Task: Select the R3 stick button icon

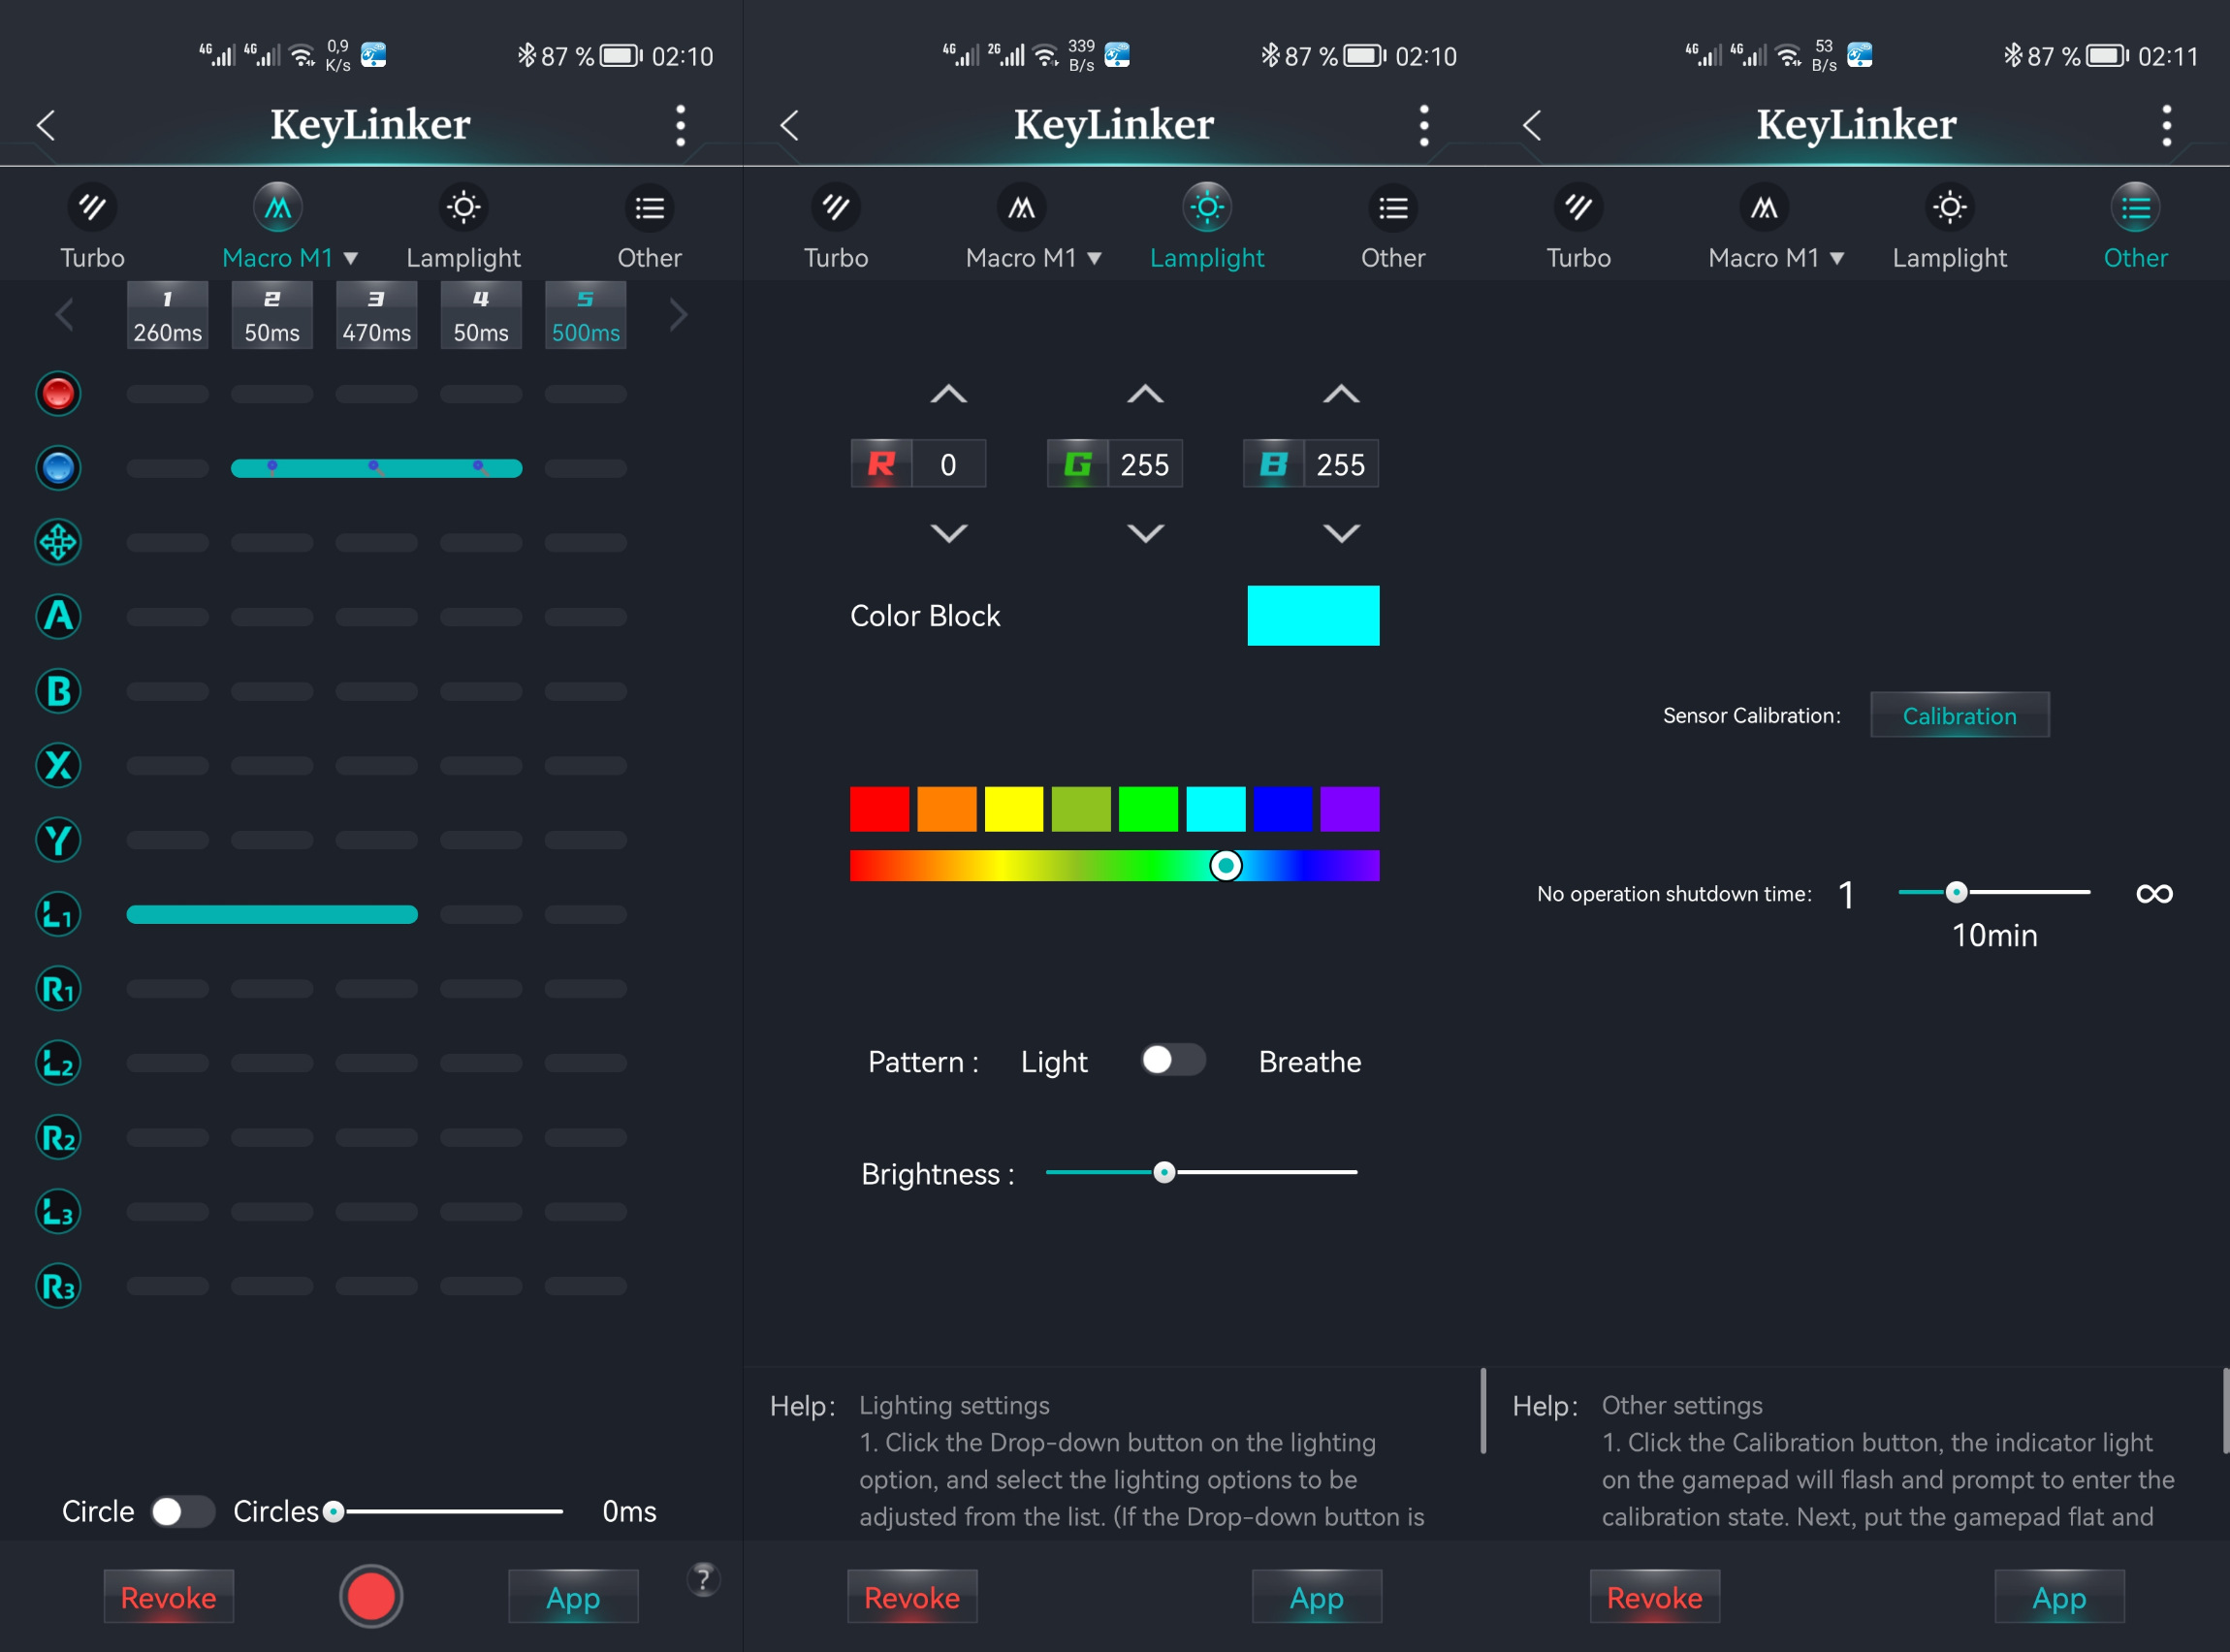Action: pyautogui.click(x=58, y=1286)
